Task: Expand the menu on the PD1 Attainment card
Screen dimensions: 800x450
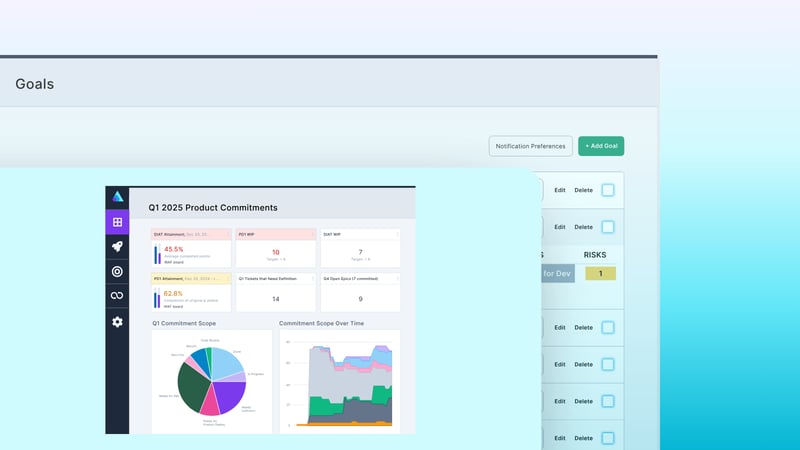Action: (x=226, y=279)
